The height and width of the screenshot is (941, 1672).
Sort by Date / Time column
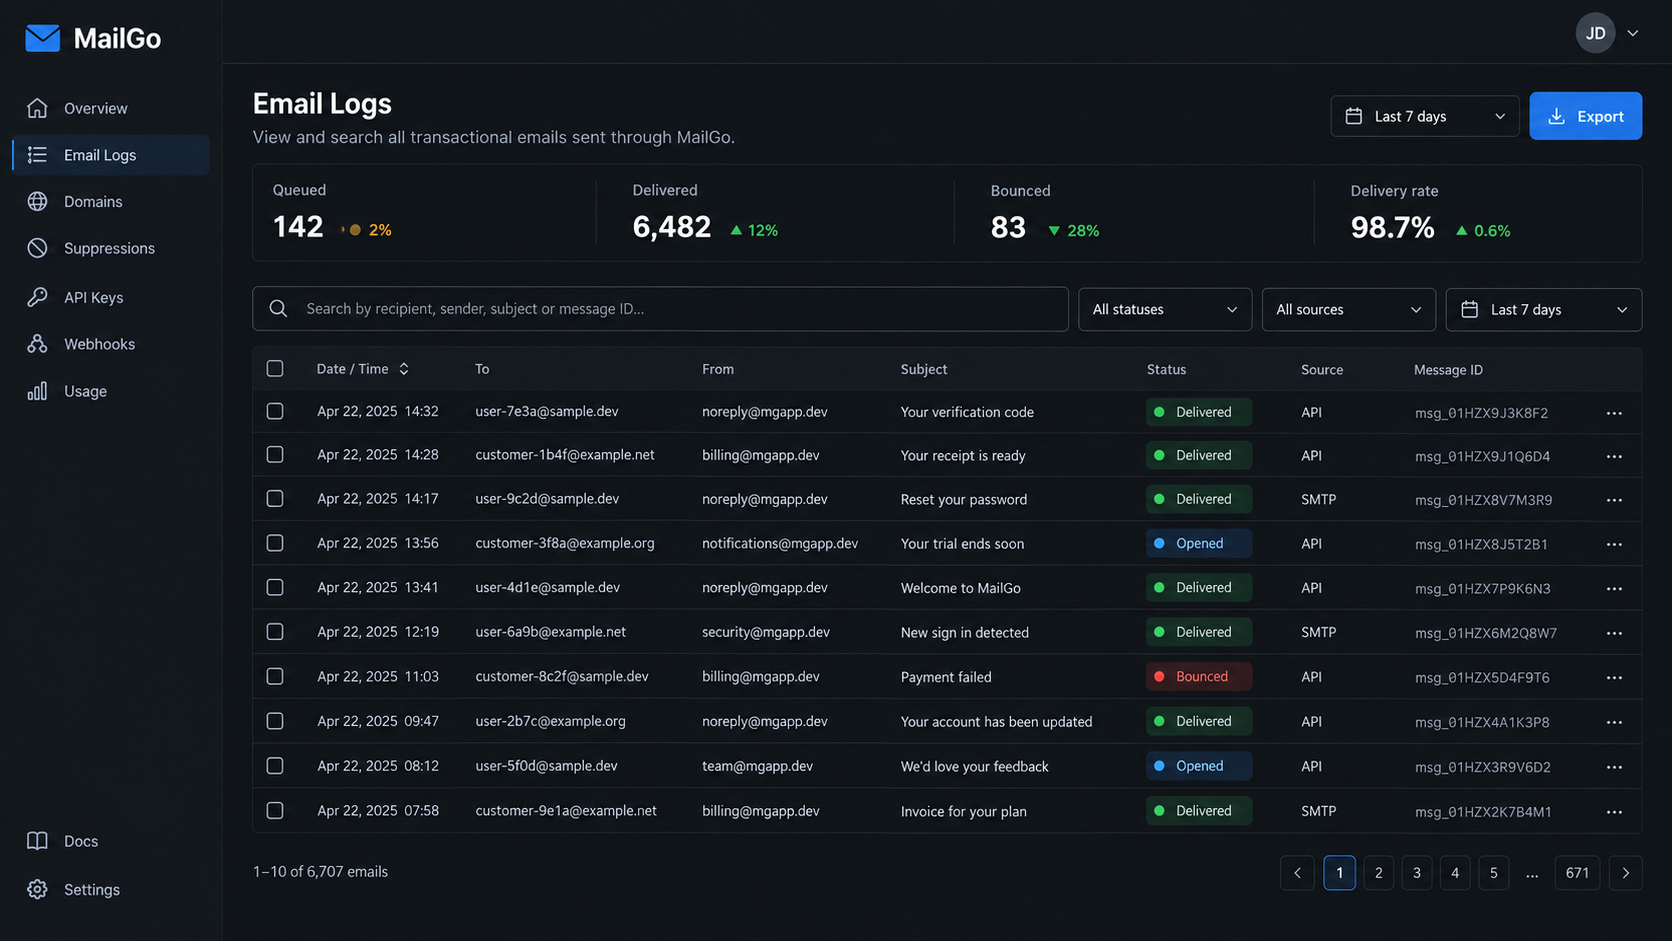363,369
